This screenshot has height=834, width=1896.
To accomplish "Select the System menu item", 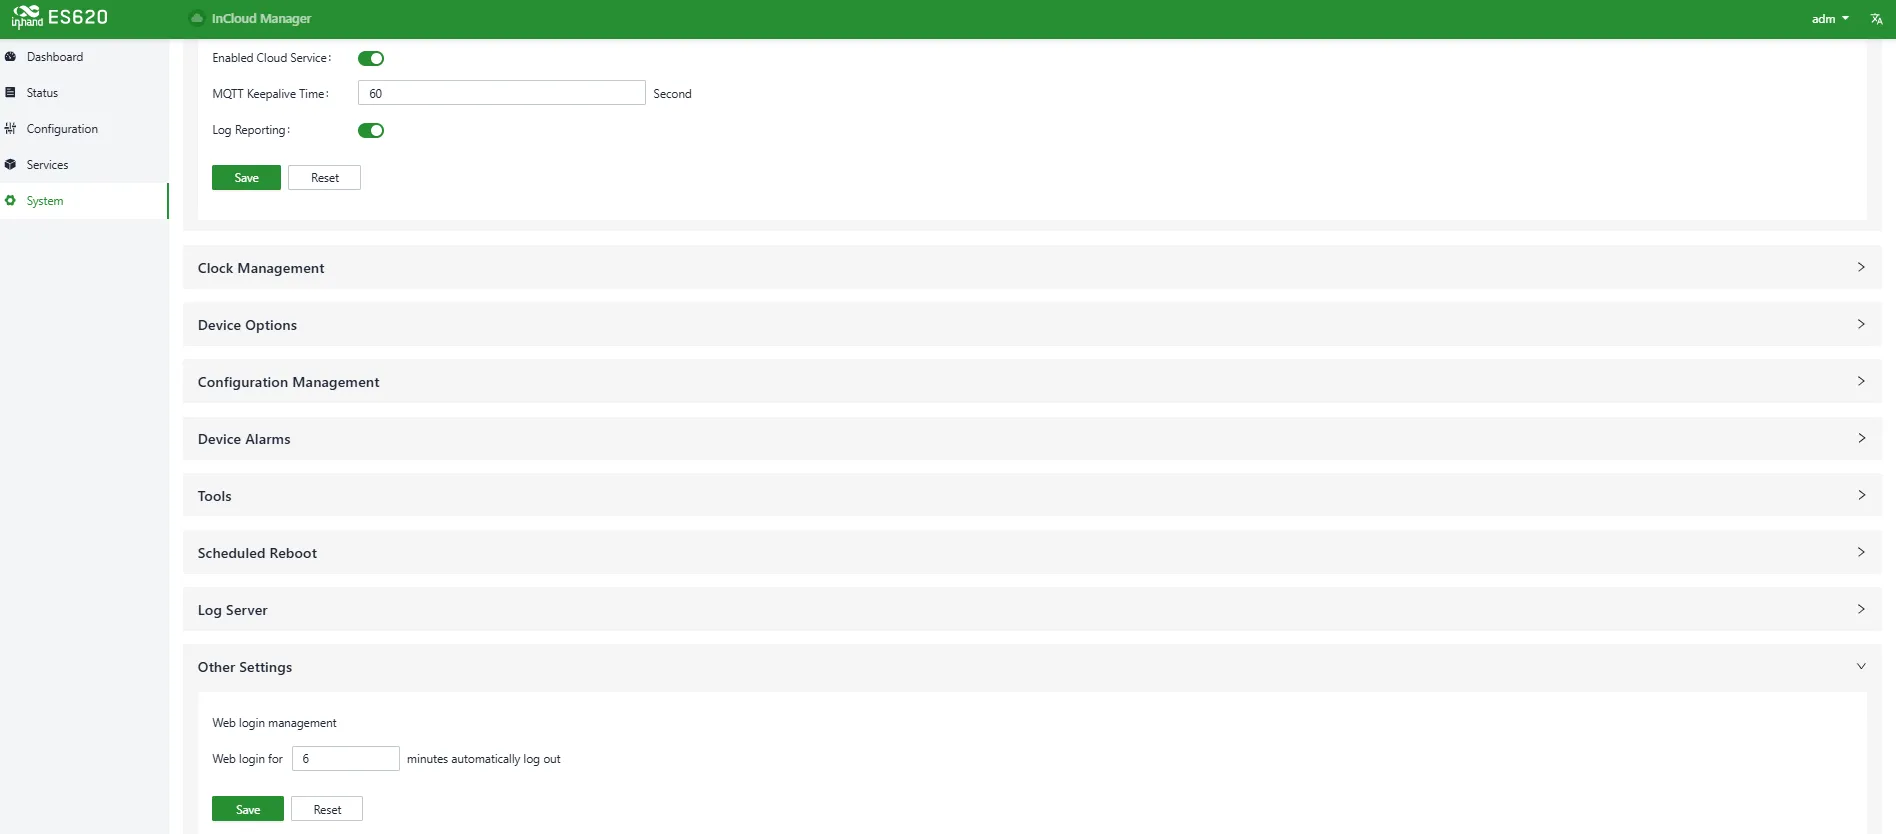I will coord(84,201).
